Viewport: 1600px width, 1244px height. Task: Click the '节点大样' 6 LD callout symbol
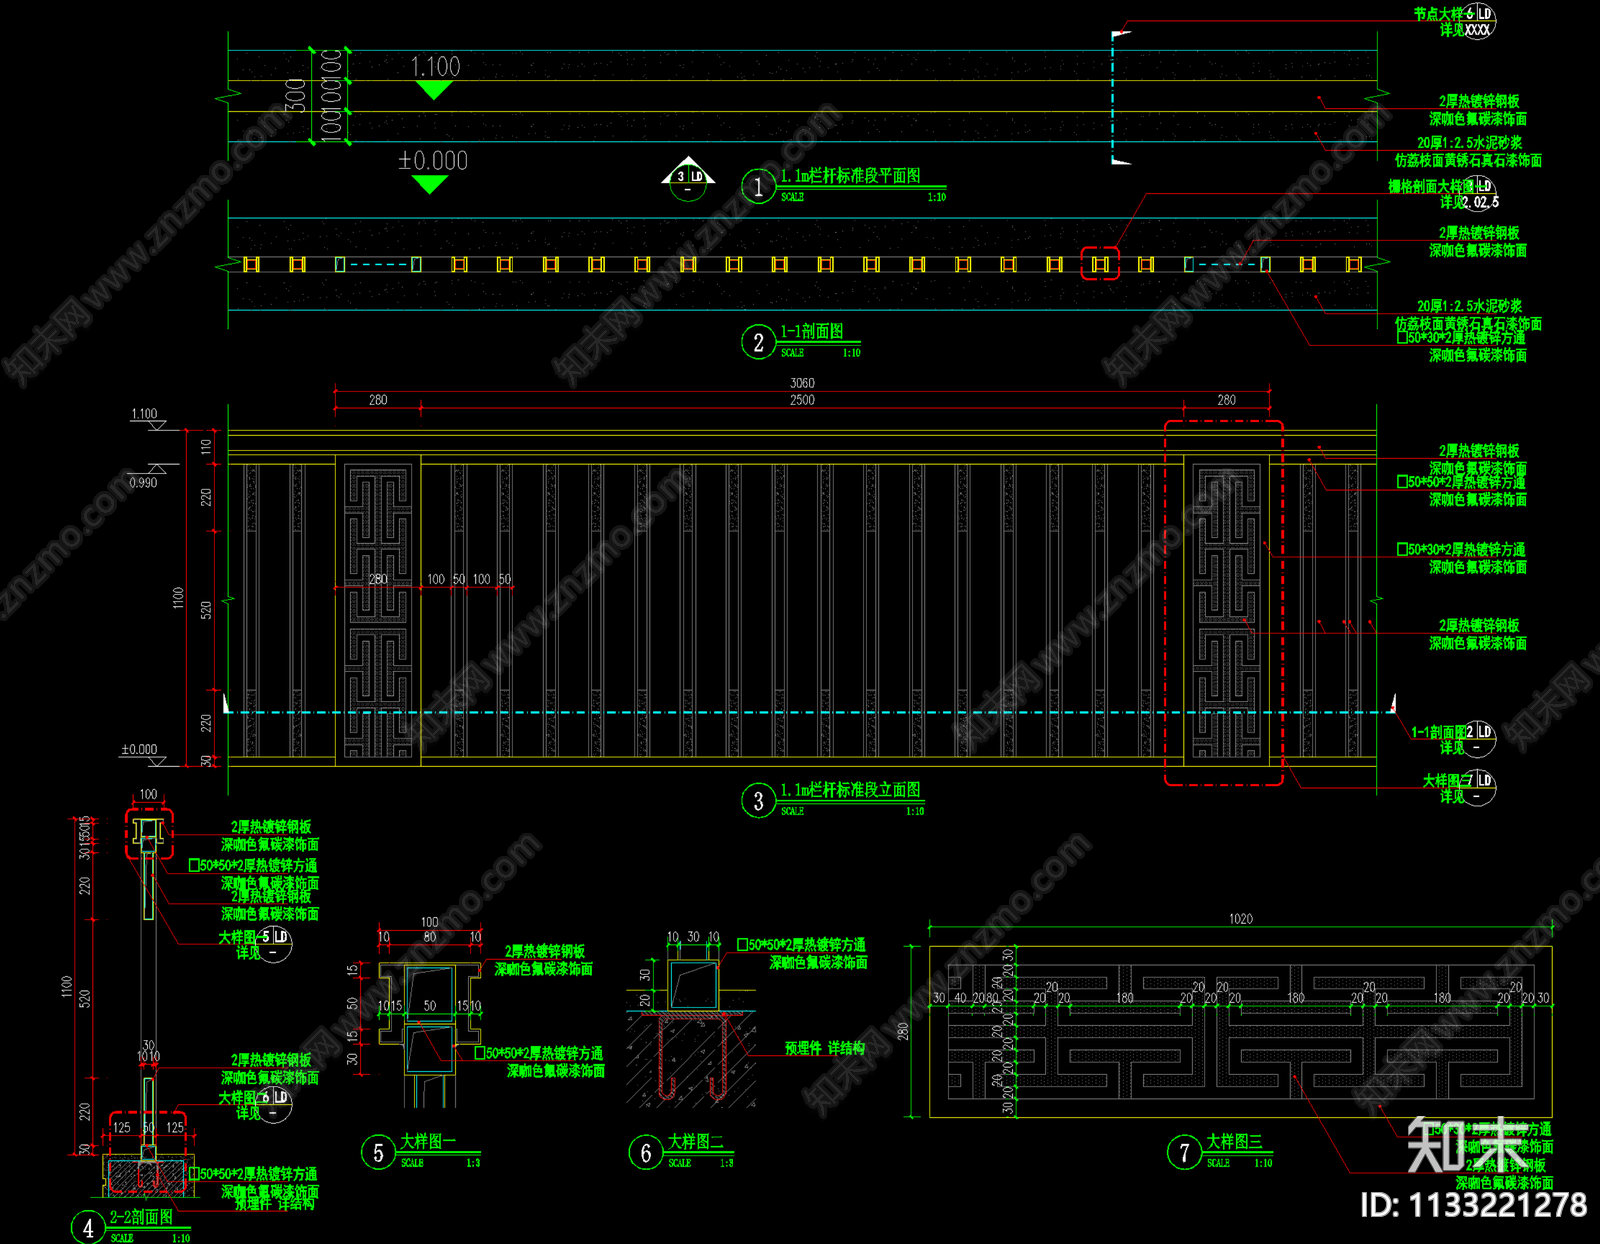click(1478, 21)
